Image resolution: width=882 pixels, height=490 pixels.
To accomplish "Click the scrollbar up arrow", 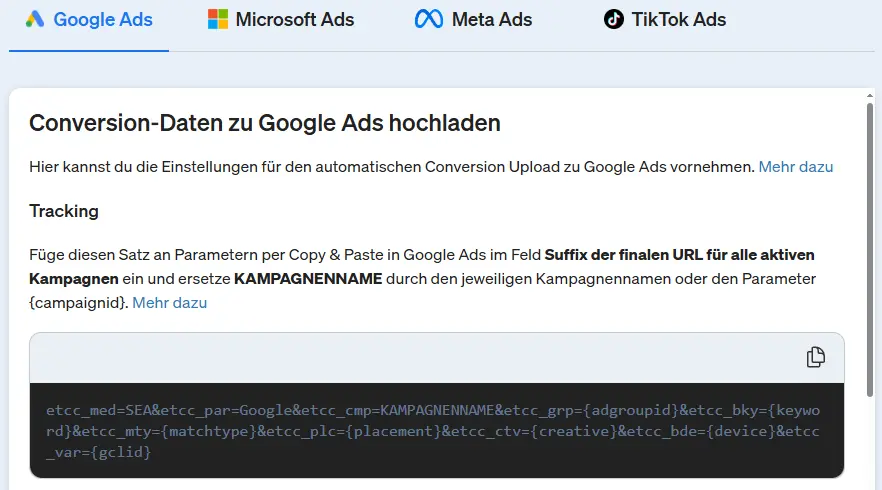I will 870,96.
